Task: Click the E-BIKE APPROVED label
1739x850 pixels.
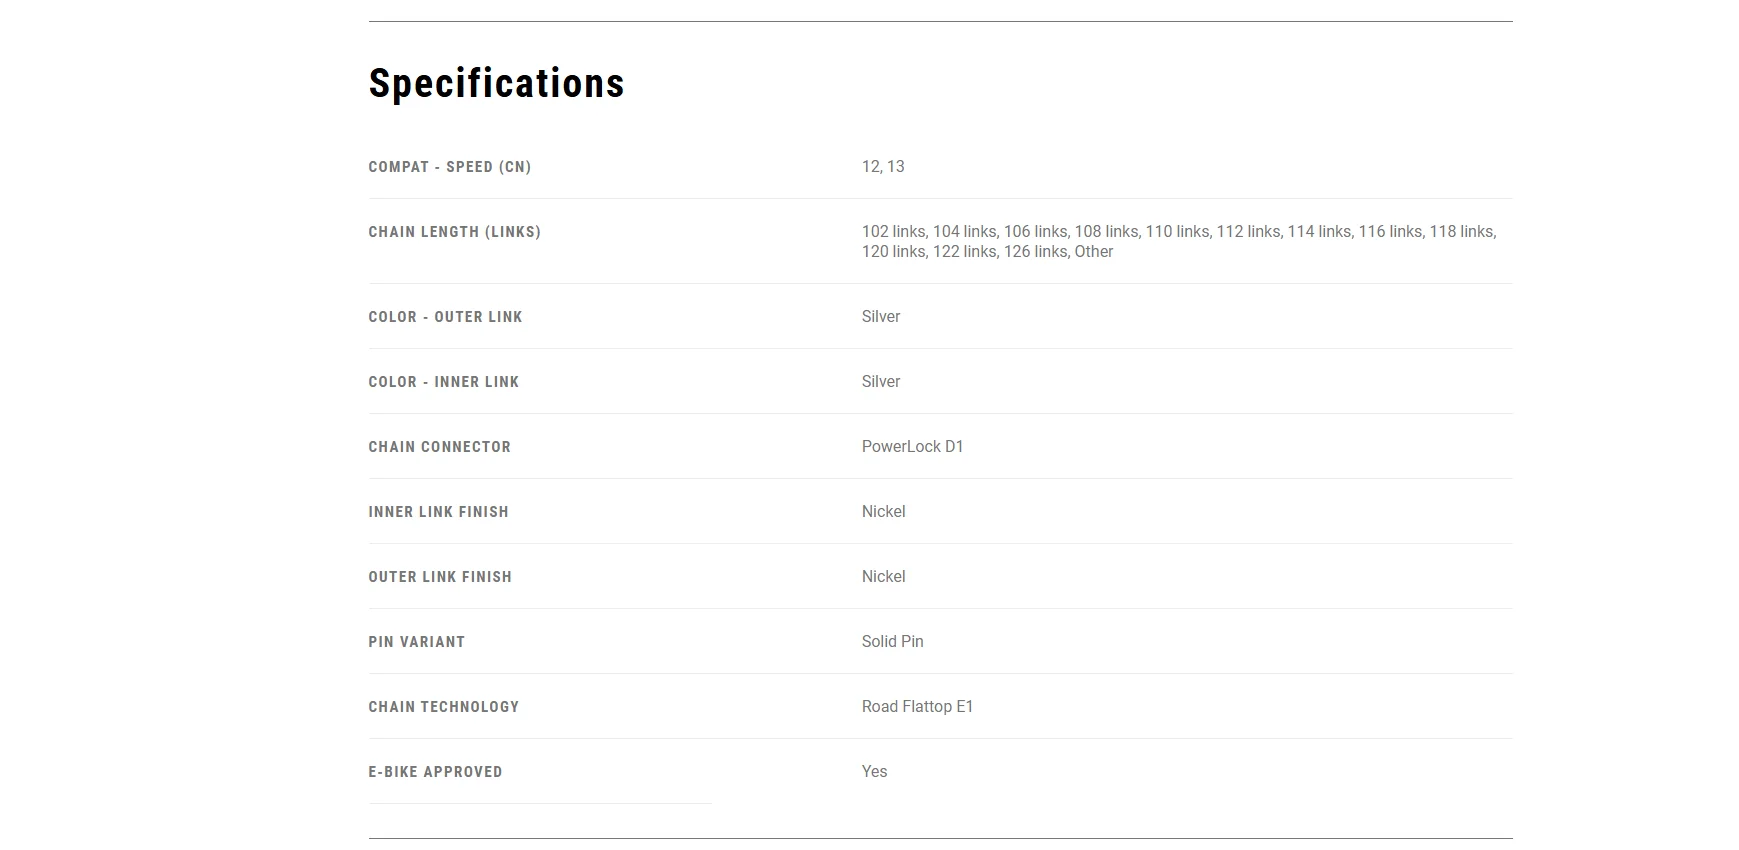Action: pyautogui.click(x=436, y=772)
